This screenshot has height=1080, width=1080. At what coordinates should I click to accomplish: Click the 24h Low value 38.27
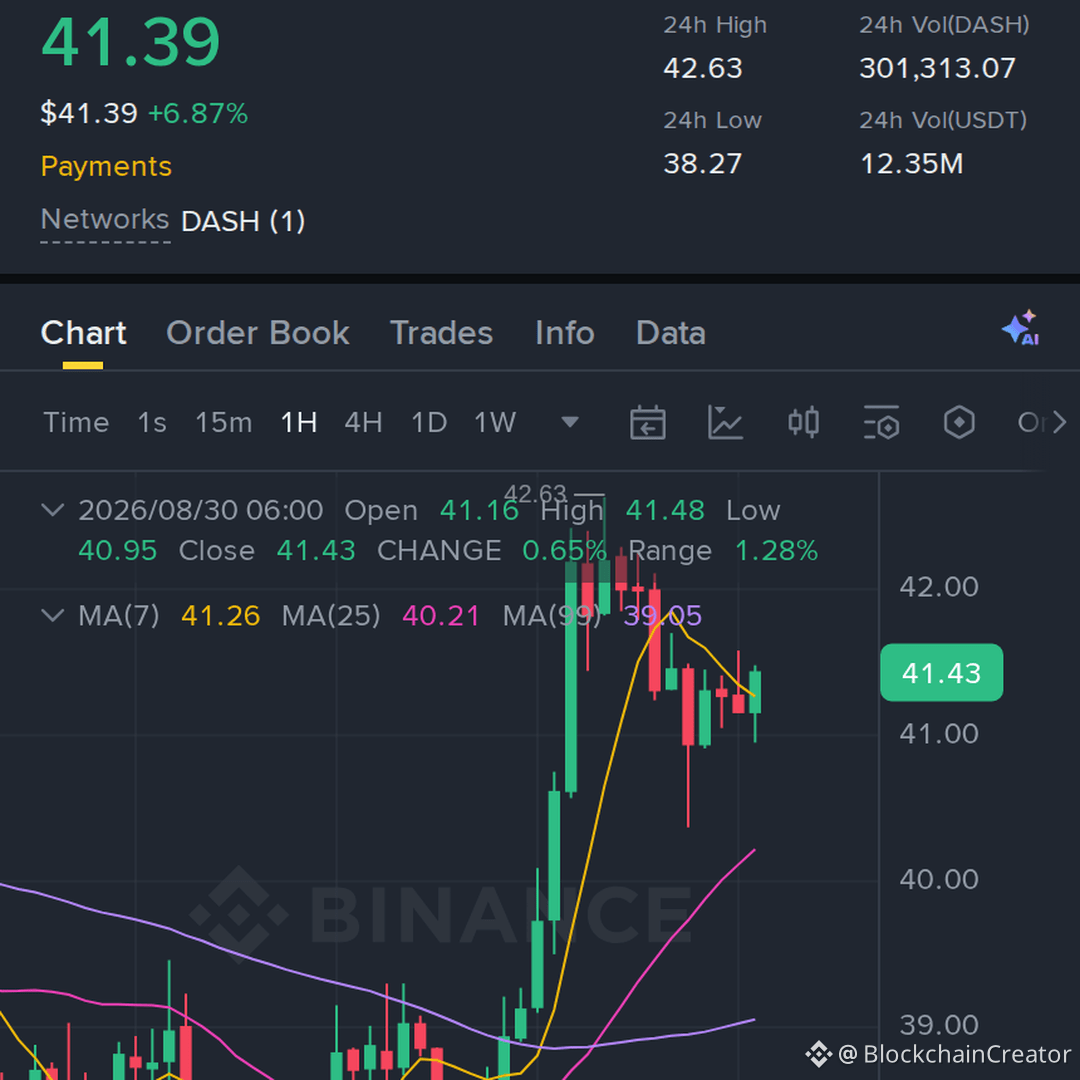(703, 164)
